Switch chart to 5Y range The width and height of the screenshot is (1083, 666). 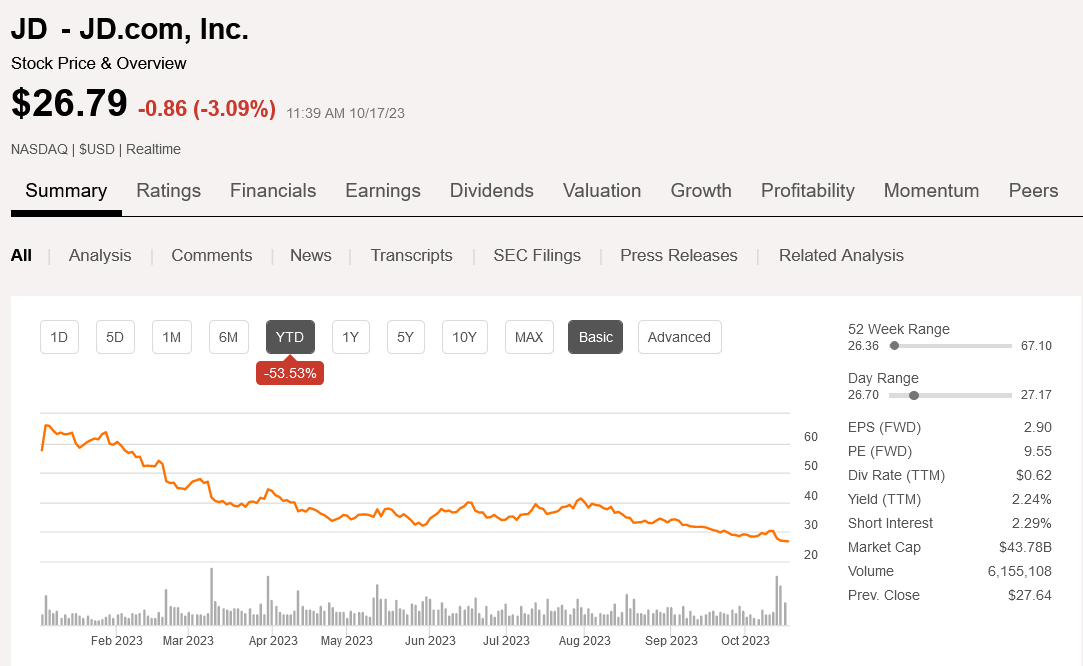tap(405, 337)
